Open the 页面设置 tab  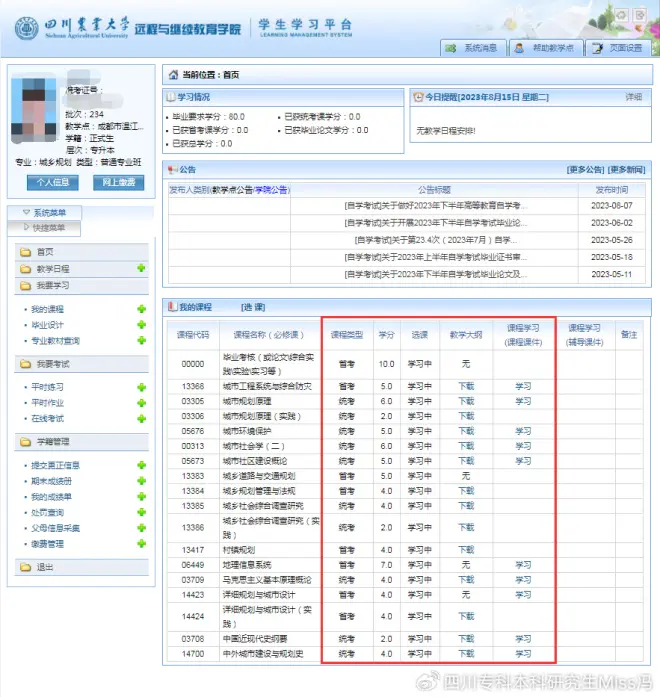[x=618, y=48]
